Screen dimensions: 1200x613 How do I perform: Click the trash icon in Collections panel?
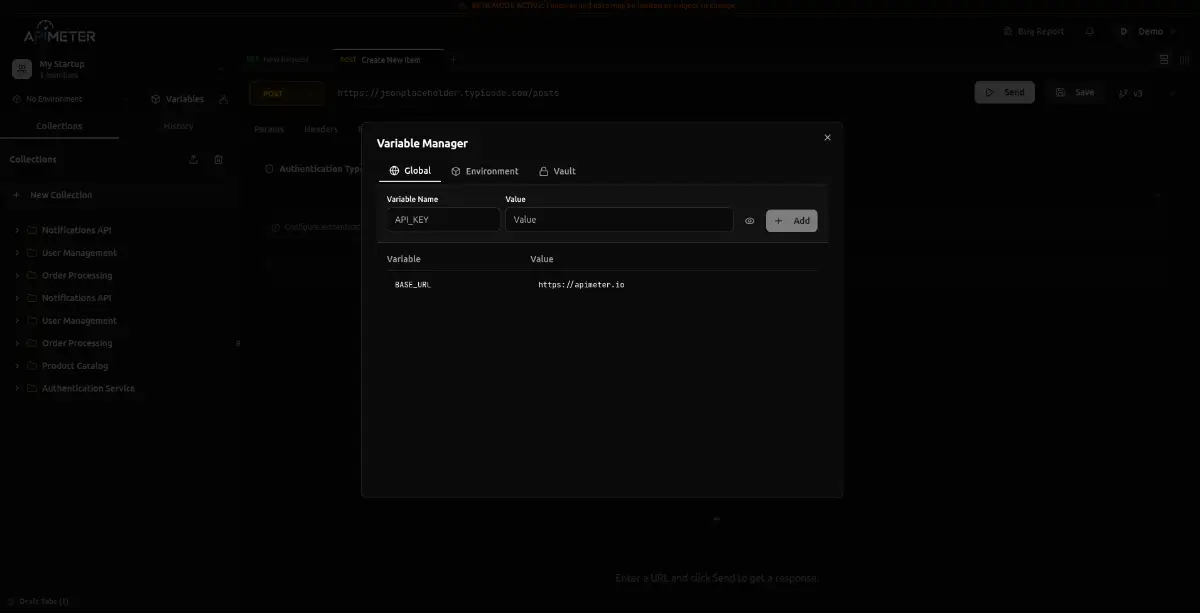[218, 159]
